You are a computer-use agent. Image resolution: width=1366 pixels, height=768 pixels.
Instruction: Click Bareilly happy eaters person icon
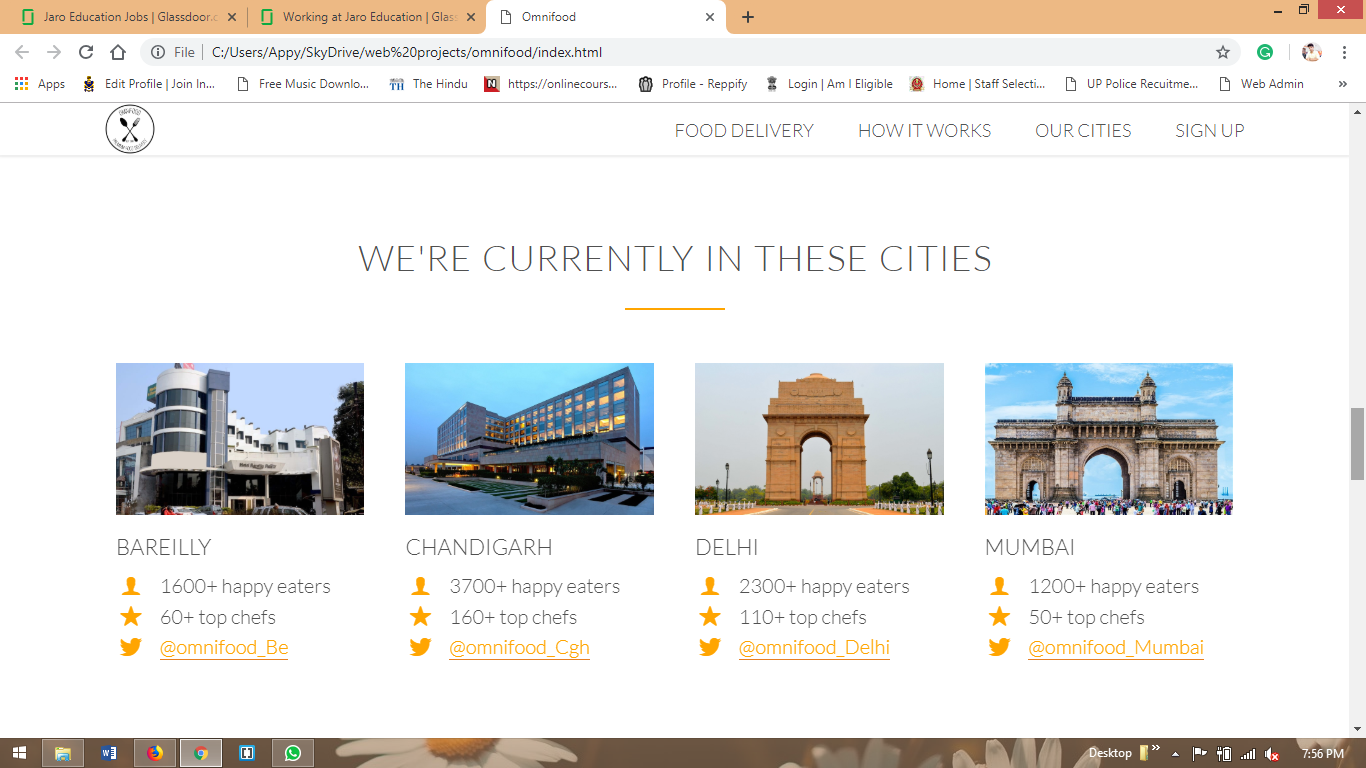(x=130, y=586)
